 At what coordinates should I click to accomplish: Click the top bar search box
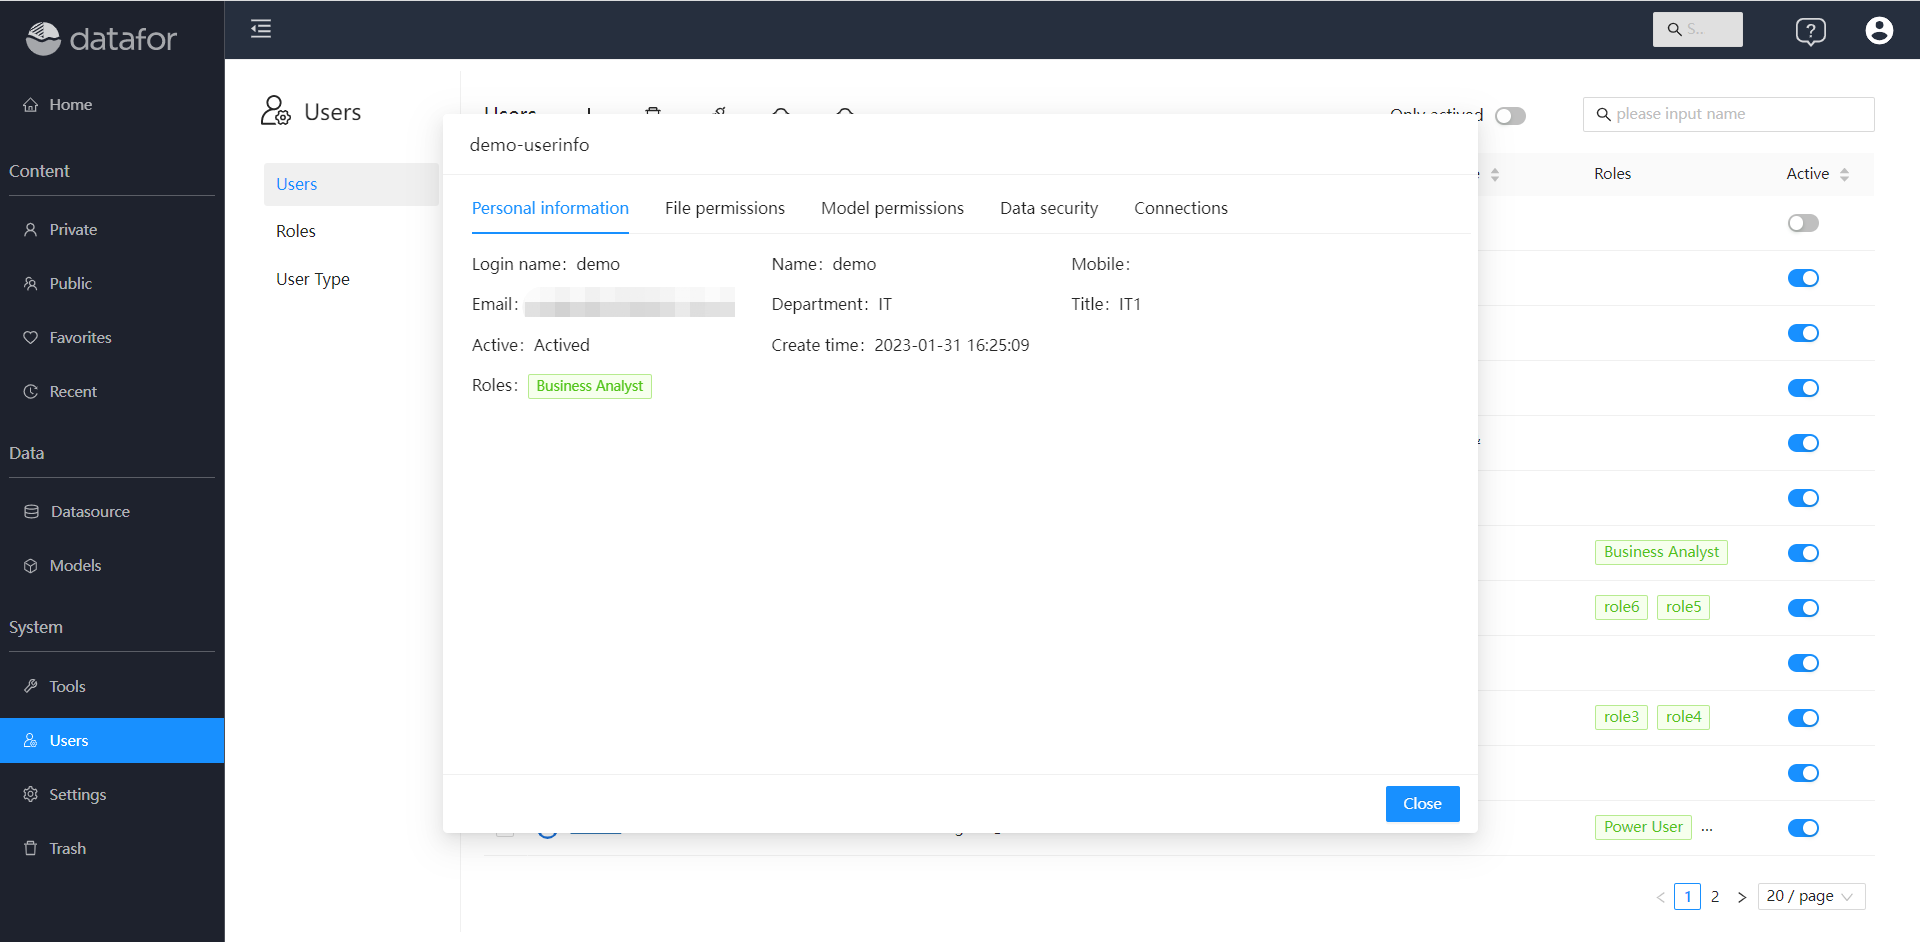click(1697, 30)
